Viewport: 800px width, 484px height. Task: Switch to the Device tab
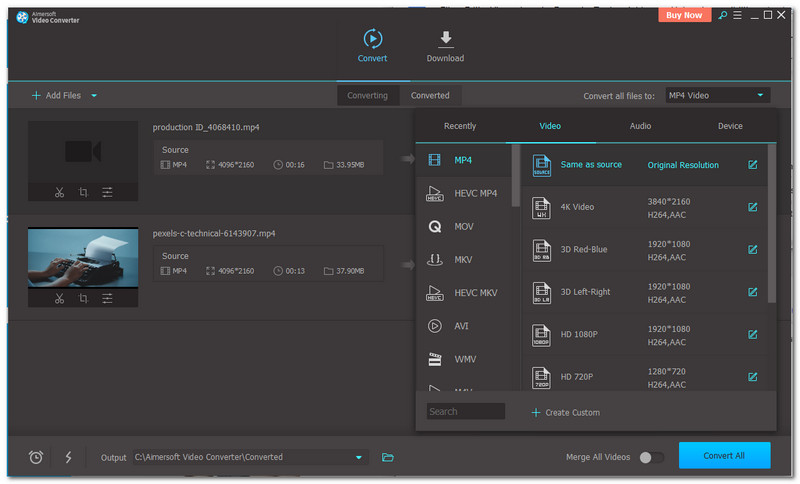(x=730, y=126)
